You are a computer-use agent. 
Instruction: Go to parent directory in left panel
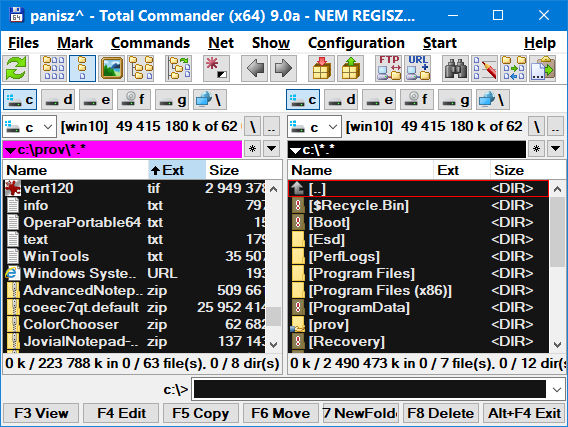(x=271, y=127)
